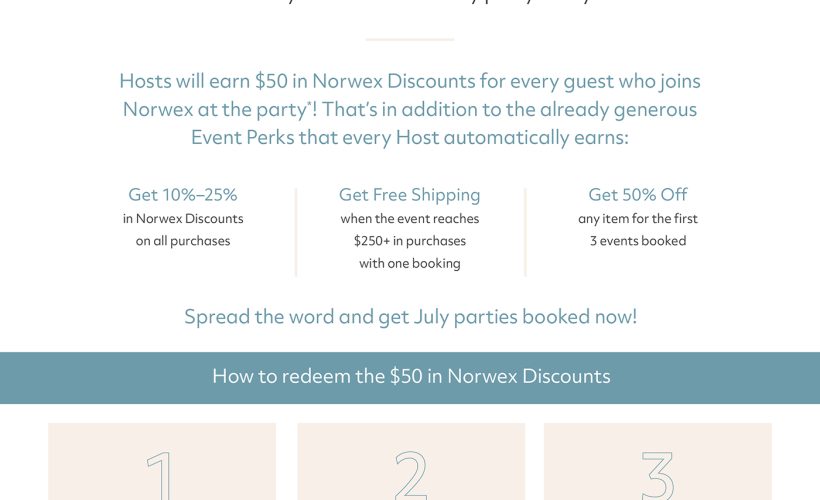Click the Hosts will earn $50 paragraph
The image size is (820, 500).
(410, 109)
